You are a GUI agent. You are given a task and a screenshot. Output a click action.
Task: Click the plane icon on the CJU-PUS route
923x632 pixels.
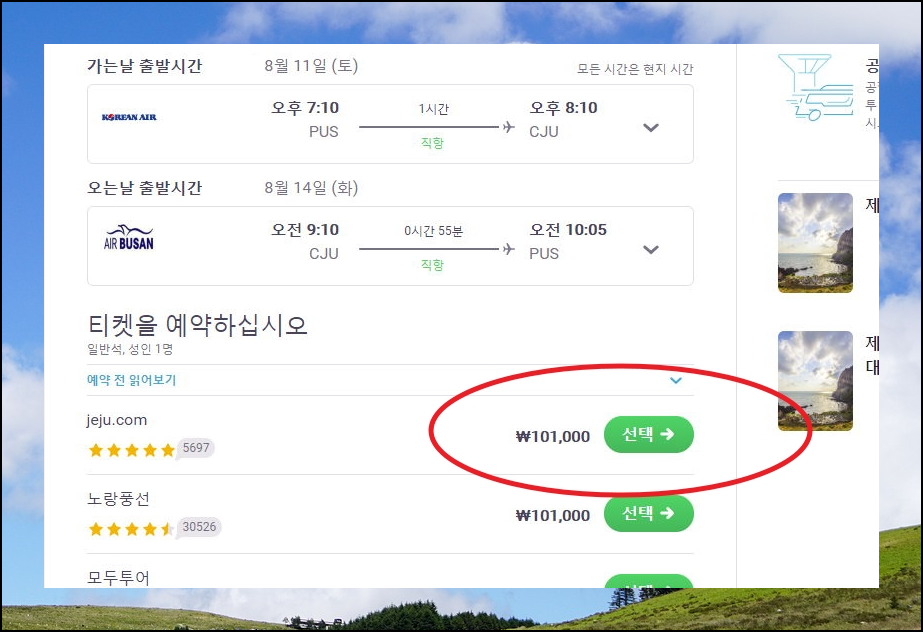tap(509, 249)
